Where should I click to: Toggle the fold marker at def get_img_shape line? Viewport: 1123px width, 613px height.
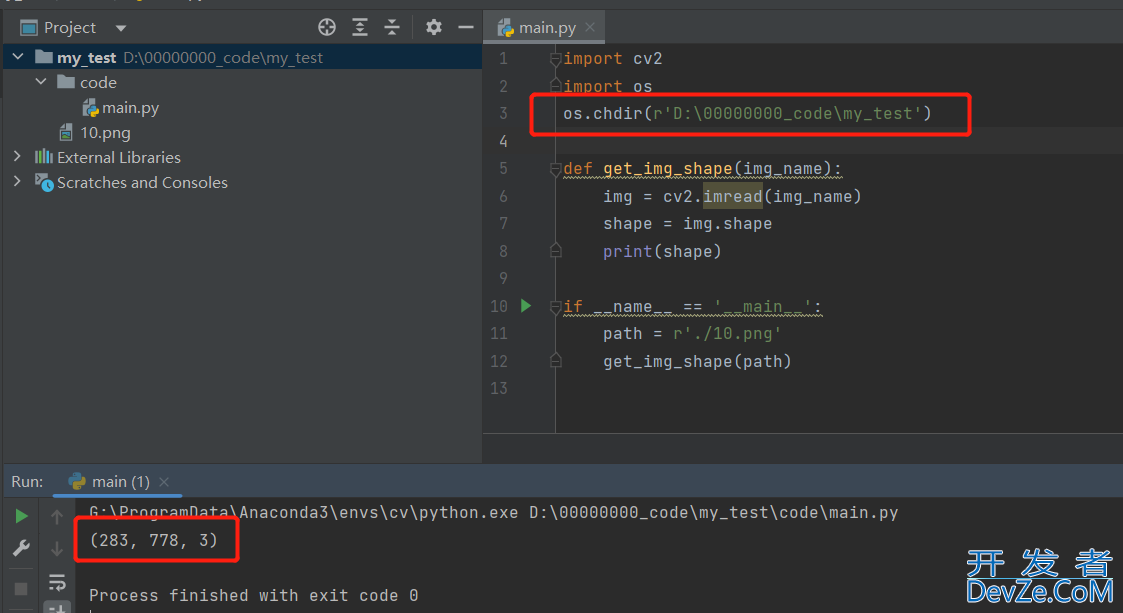[555, 169]
